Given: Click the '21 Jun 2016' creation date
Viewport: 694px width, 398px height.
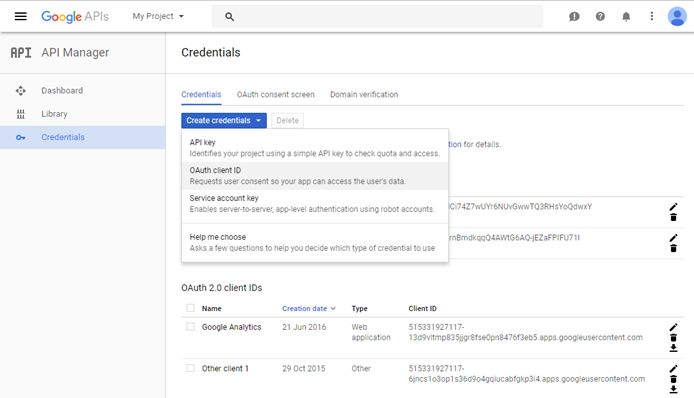Looking at the screenshot, I should (304, 327).
